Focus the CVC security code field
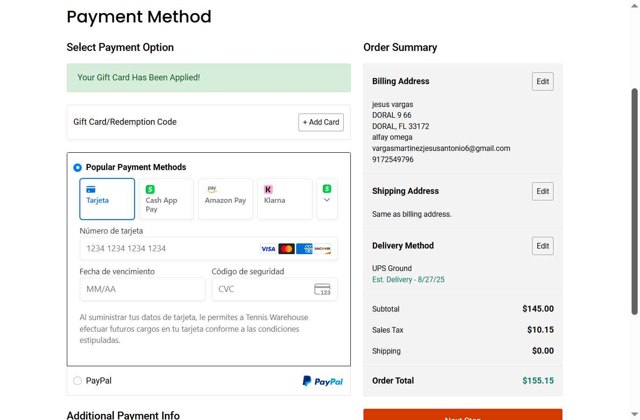This screenshot has height=420, width=640. (x=274, y=289)
